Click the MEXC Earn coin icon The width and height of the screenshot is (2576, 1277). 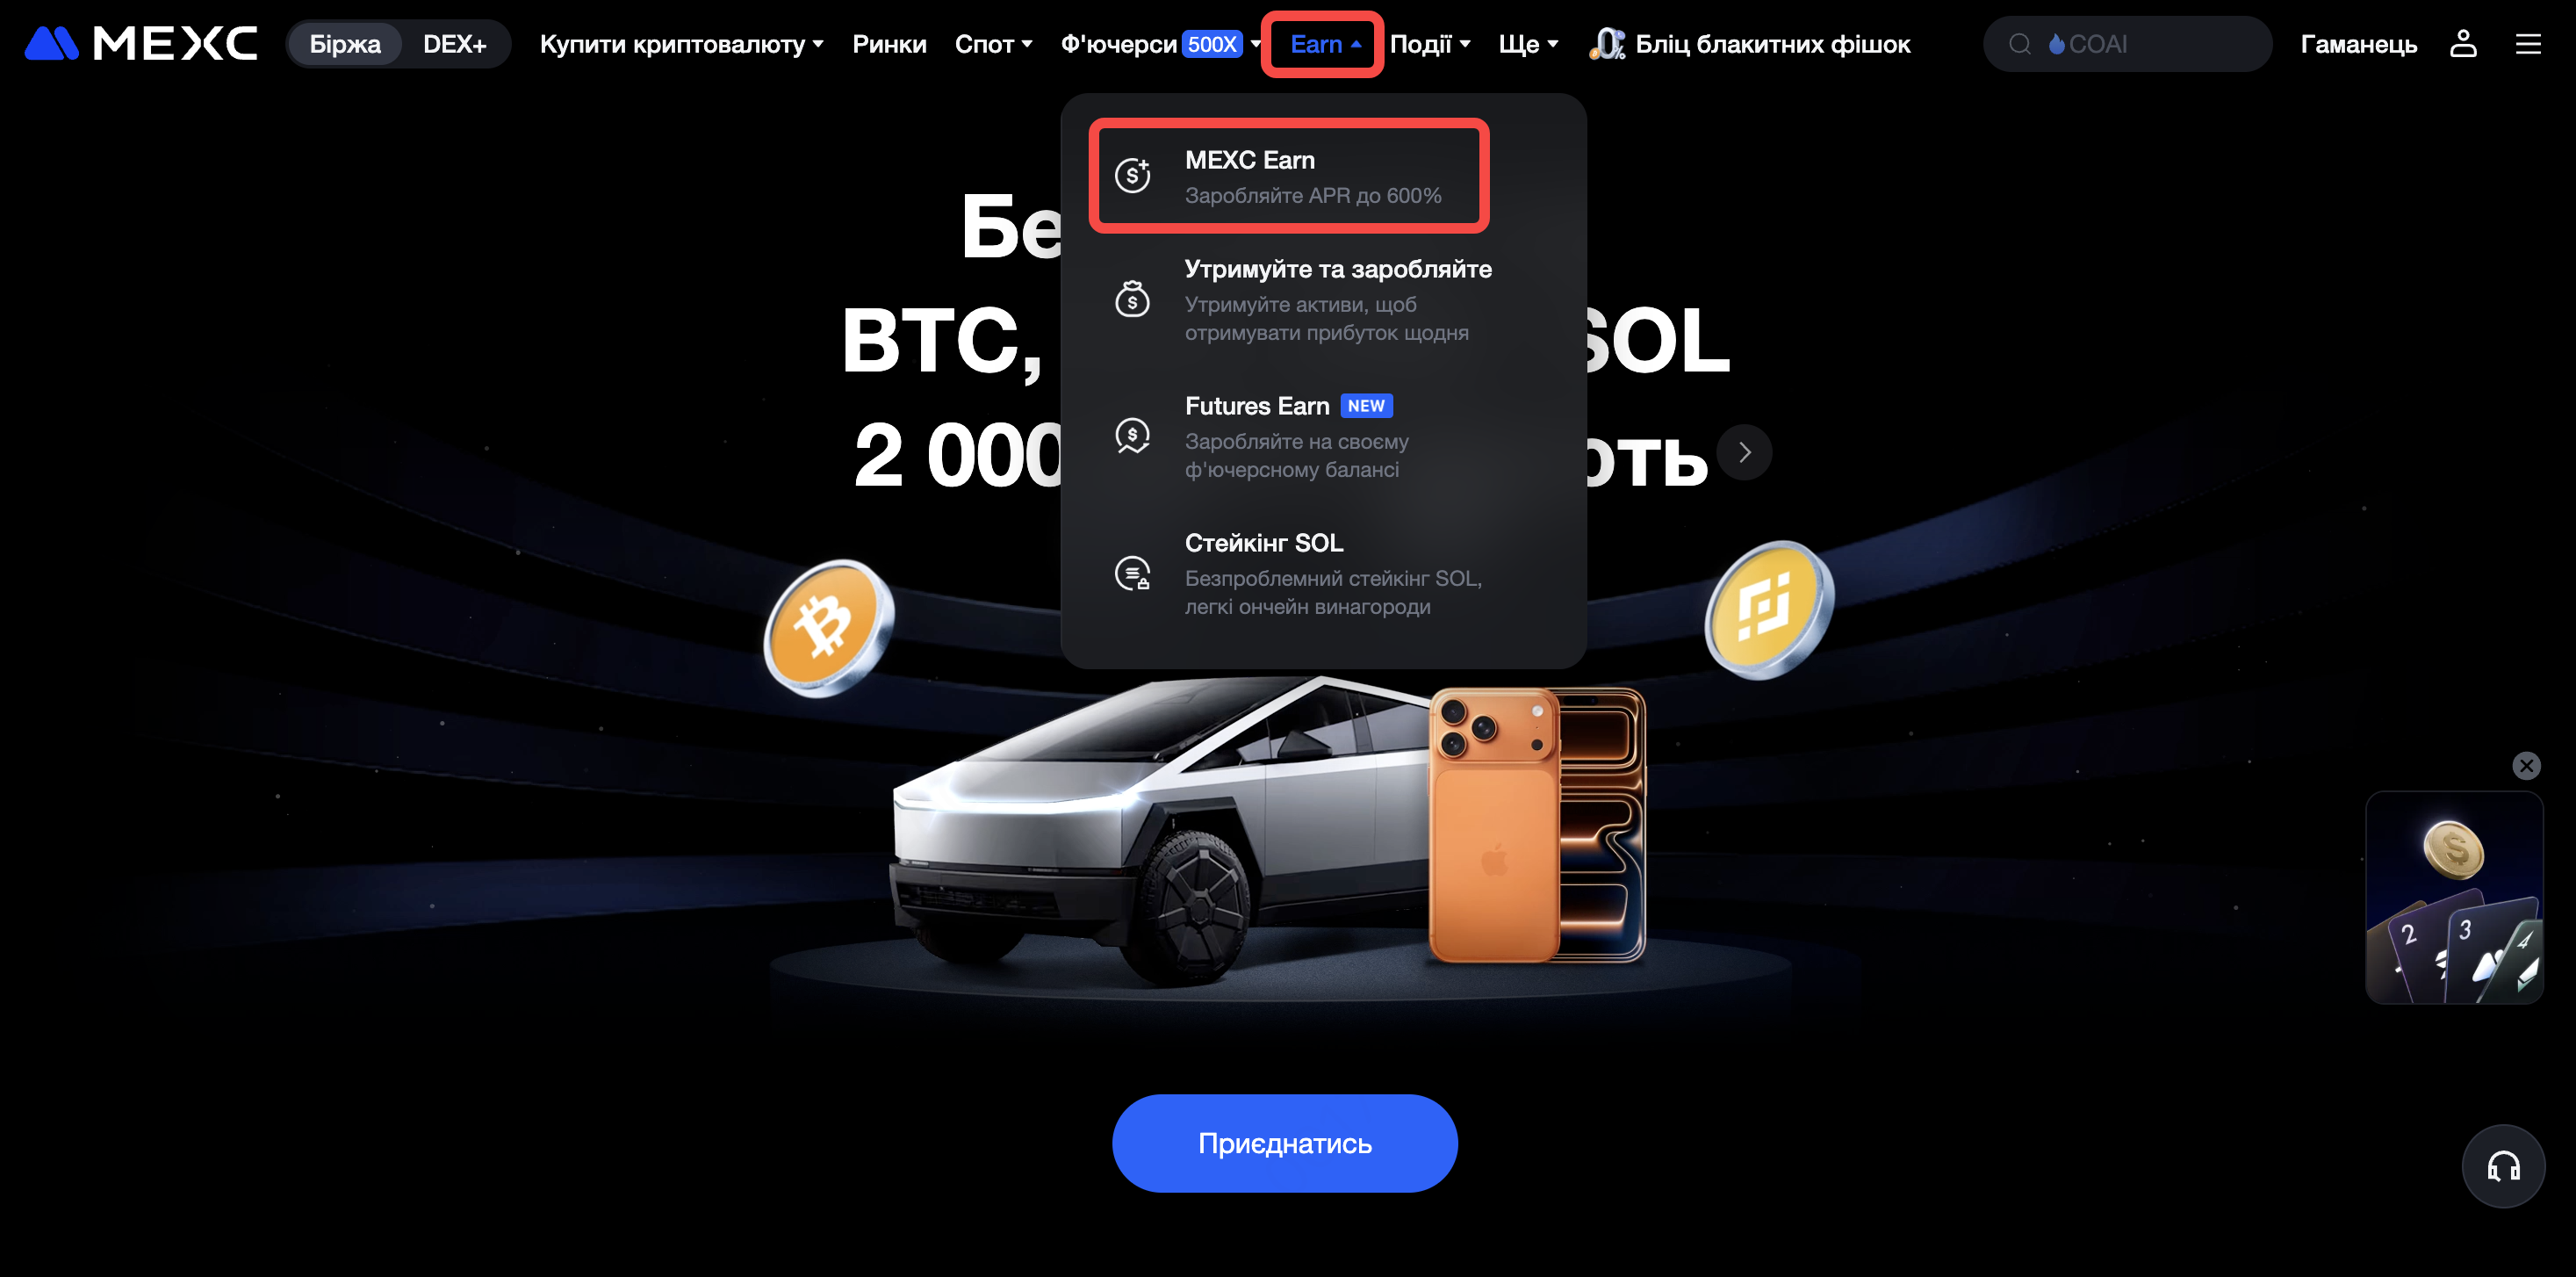point(1133,176)
